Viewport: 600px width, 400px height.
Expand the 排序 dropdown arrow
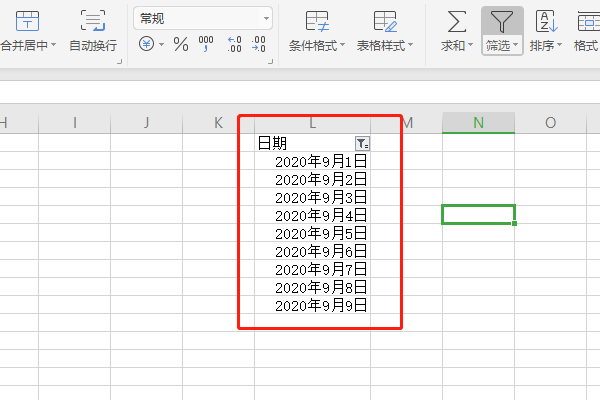pos(559,45)
